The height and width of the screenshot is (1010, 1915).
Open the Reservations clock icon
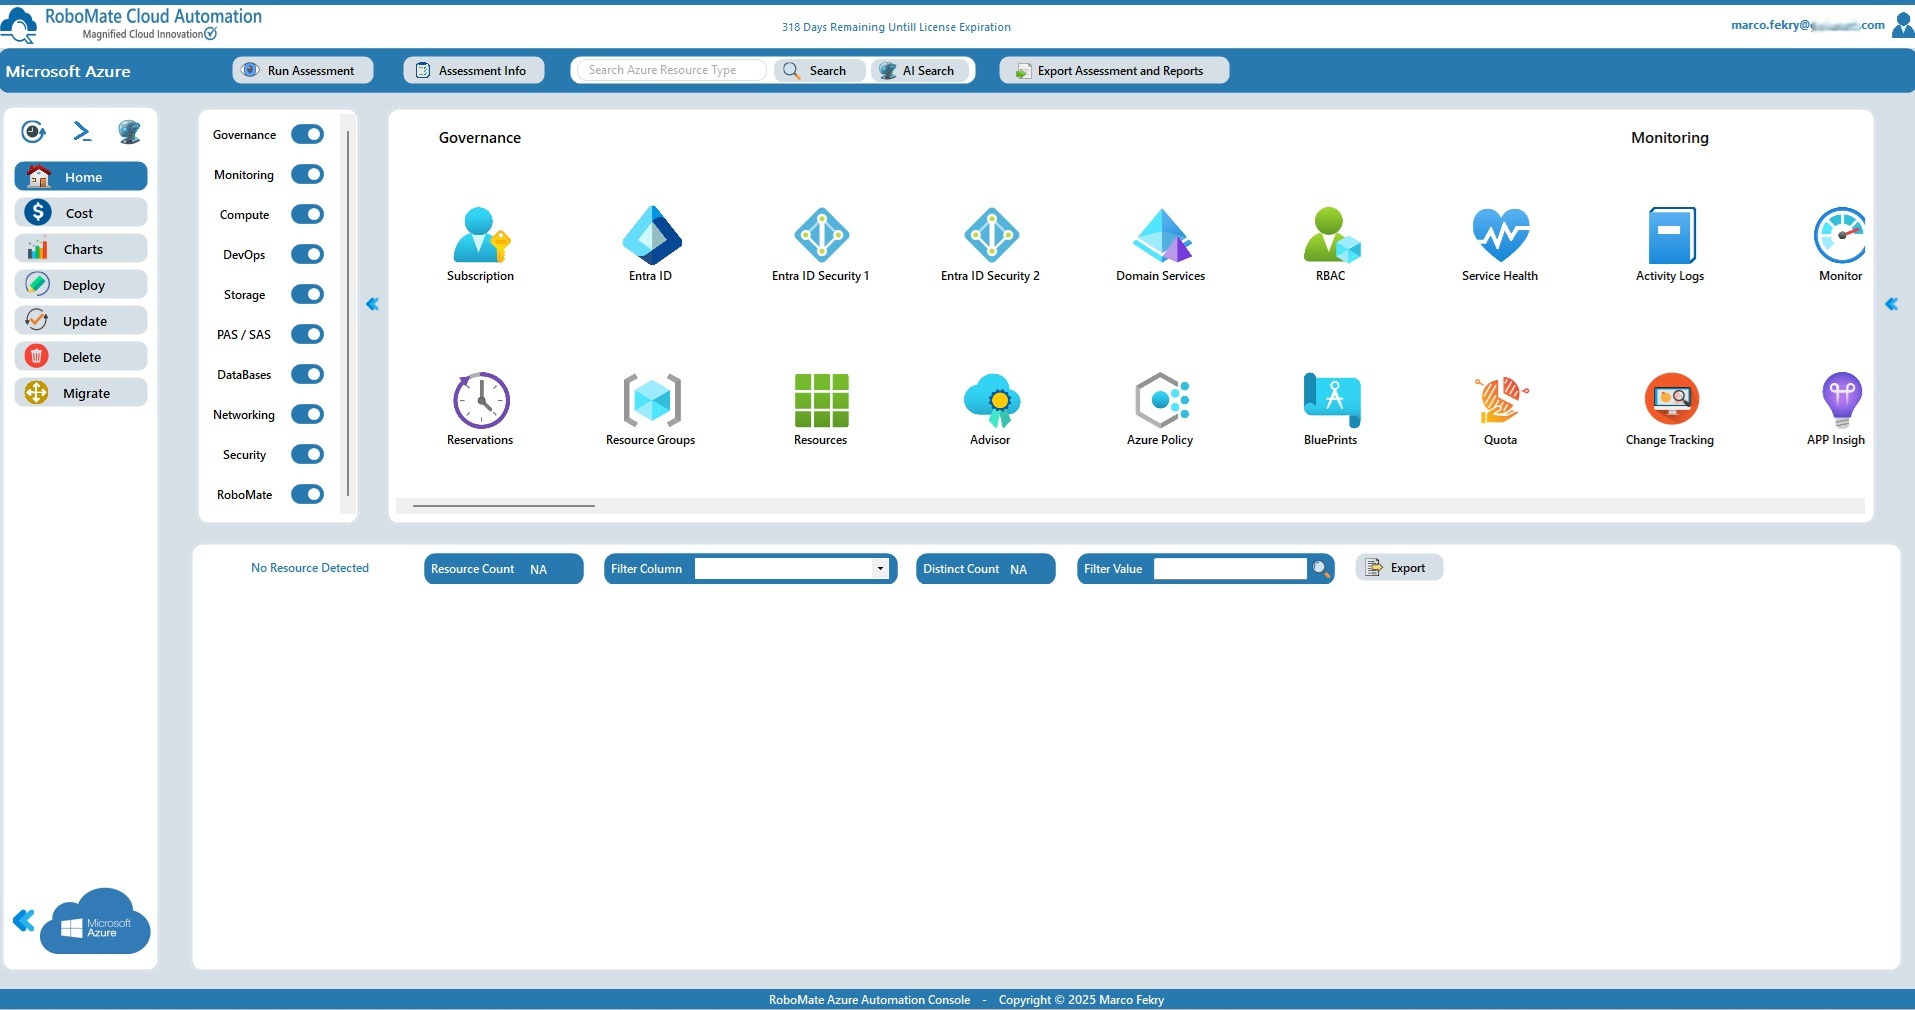[x=481, y=400]
